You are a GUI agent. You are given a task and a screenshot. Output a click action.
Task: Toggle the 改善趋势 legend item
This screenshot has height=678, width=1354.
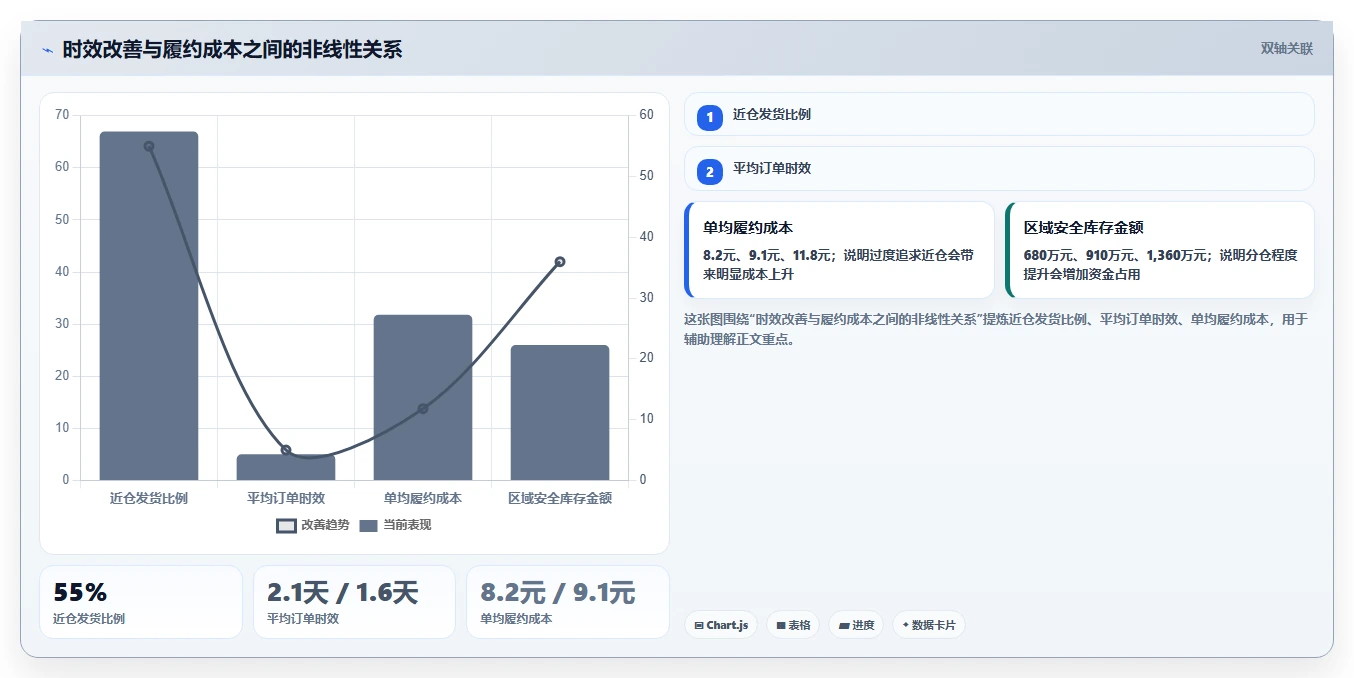click(313, 525)
